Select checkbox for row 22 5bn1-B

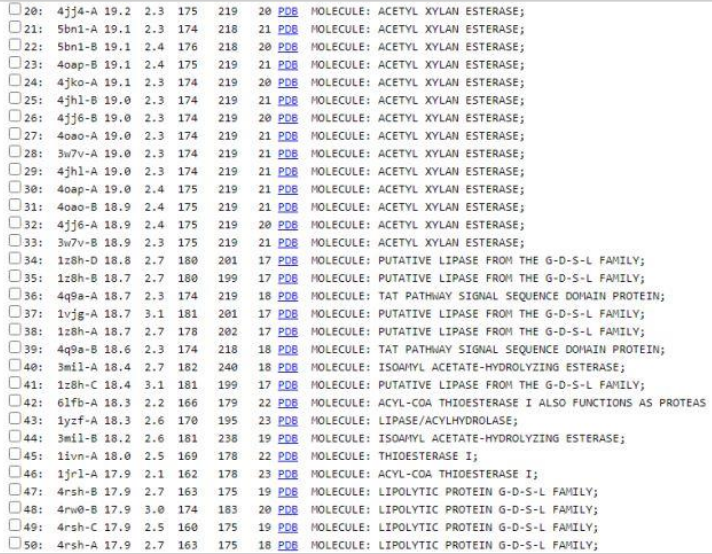[13, 47]
